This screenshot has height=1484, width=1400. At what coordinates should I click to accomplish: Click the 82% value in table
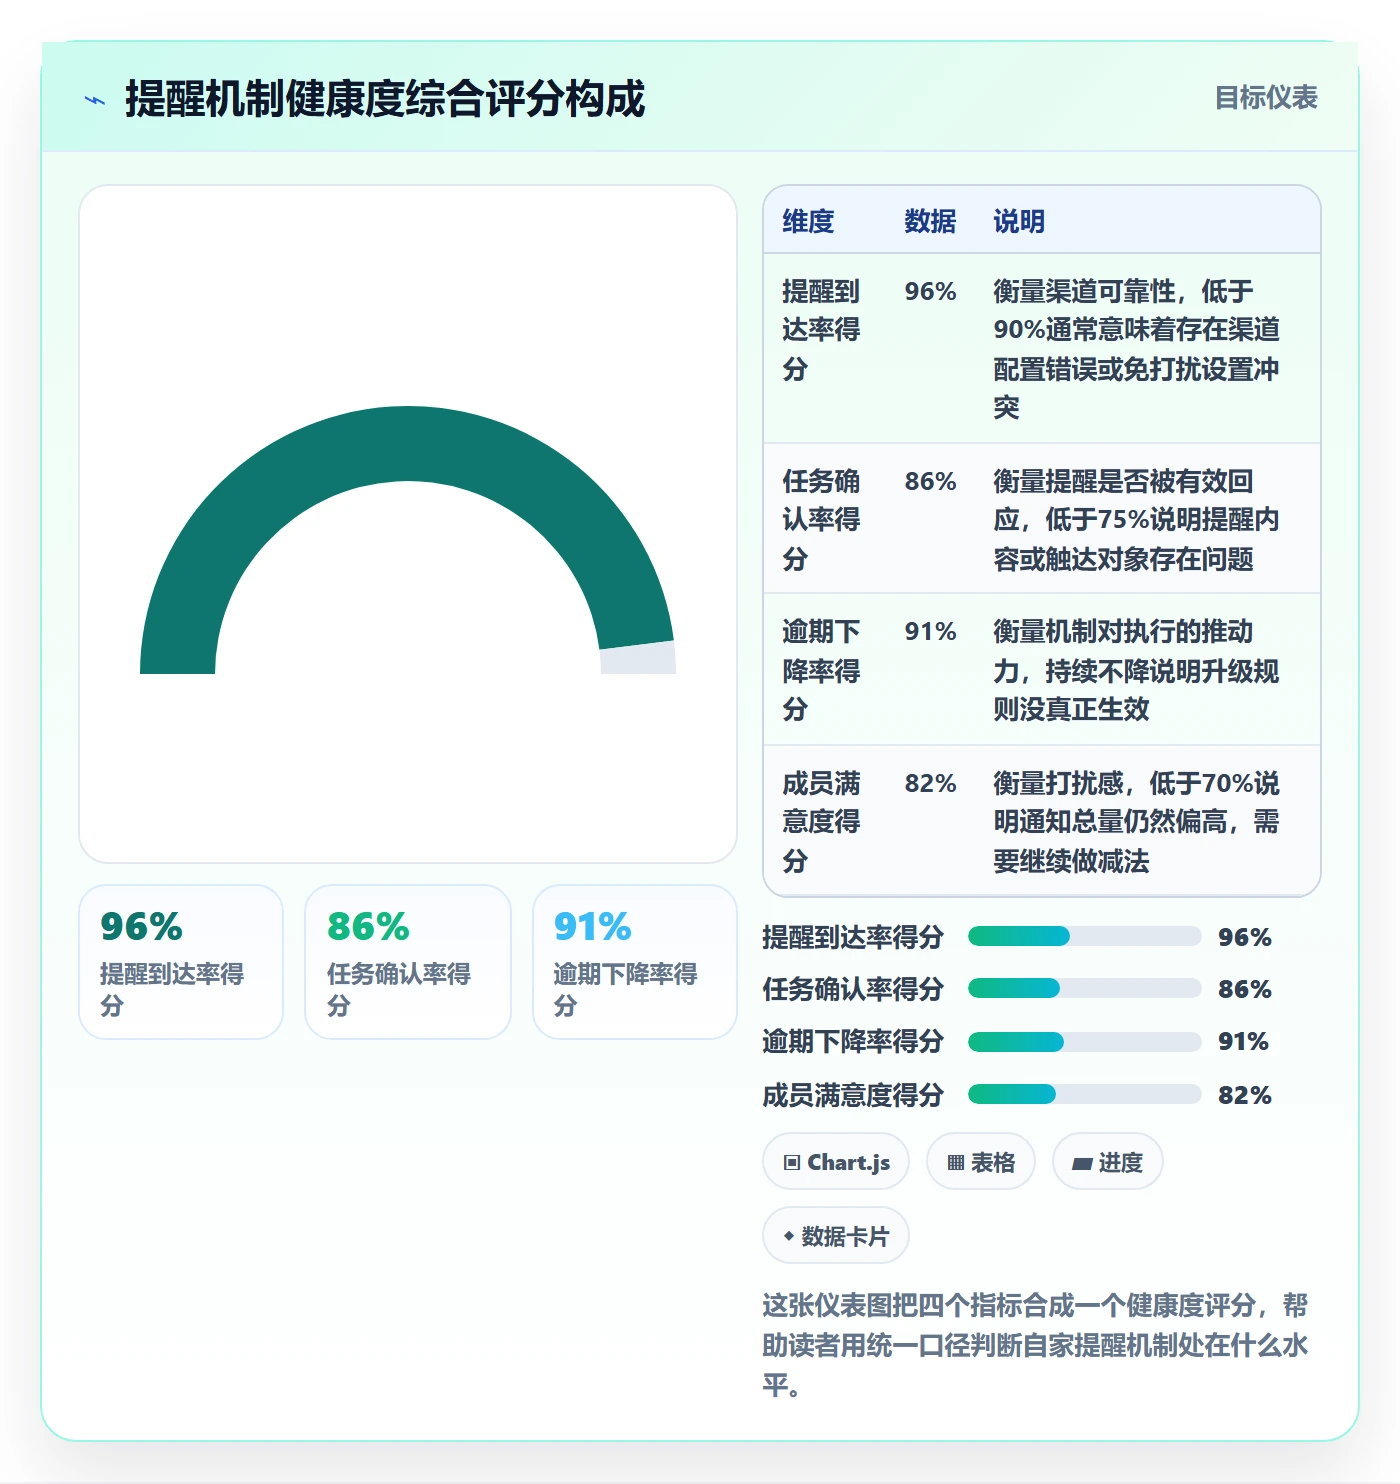(x=930, y=784)
